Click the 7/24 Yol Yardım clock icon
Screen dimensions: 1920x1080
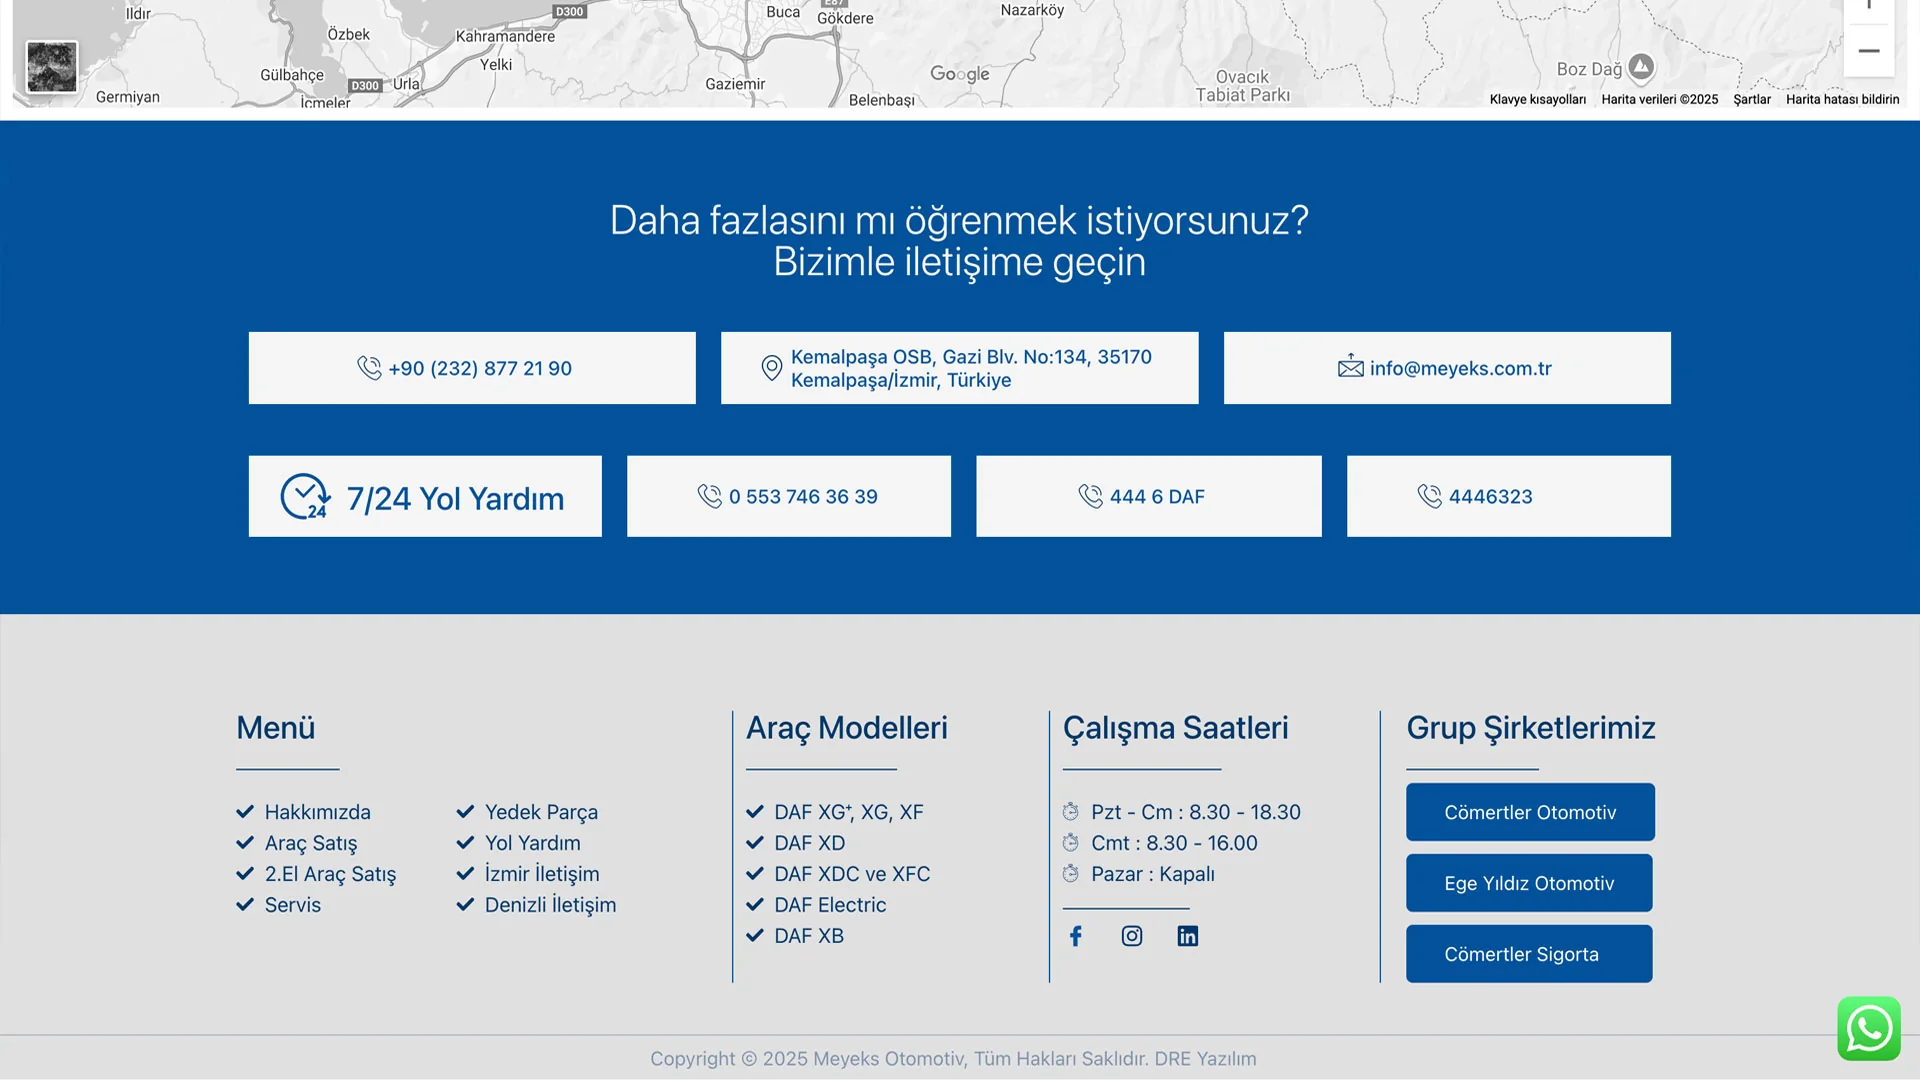tap(305, 496)
